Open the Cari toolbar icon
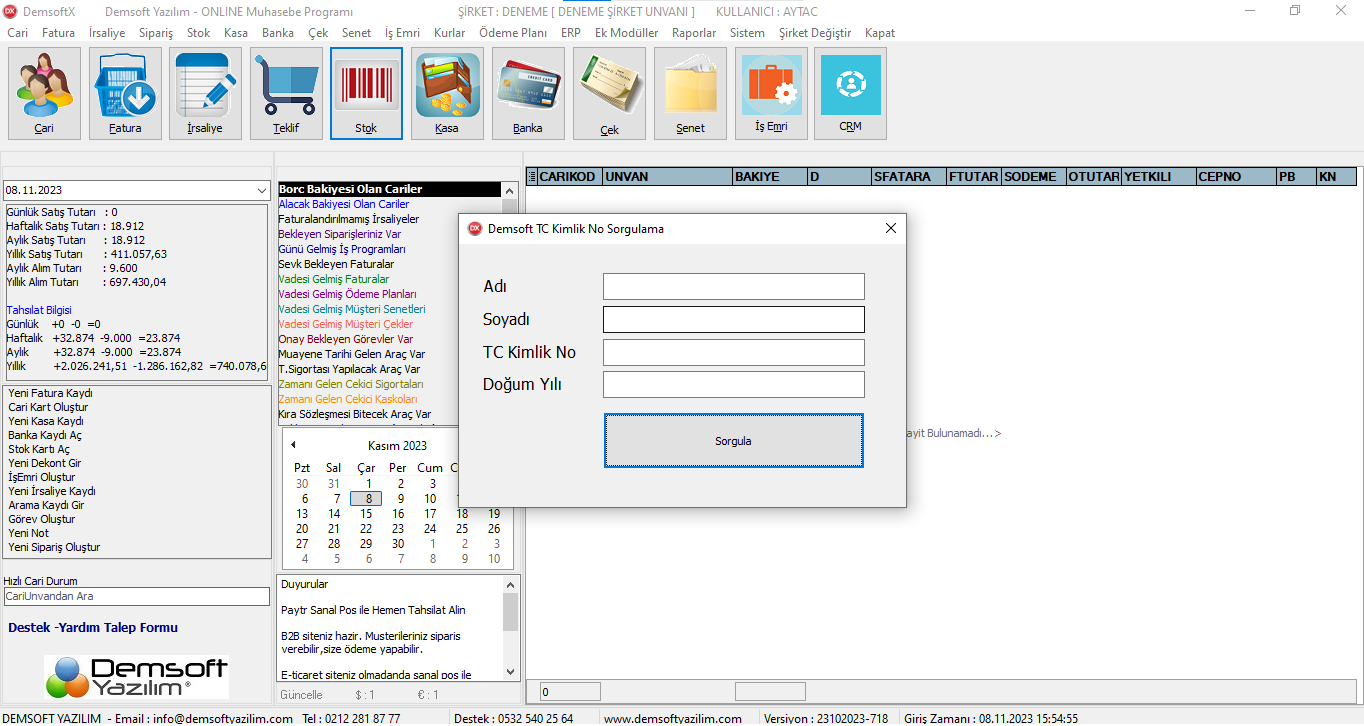This screenshot has height=726, width=1364. (x=44, y=93)
